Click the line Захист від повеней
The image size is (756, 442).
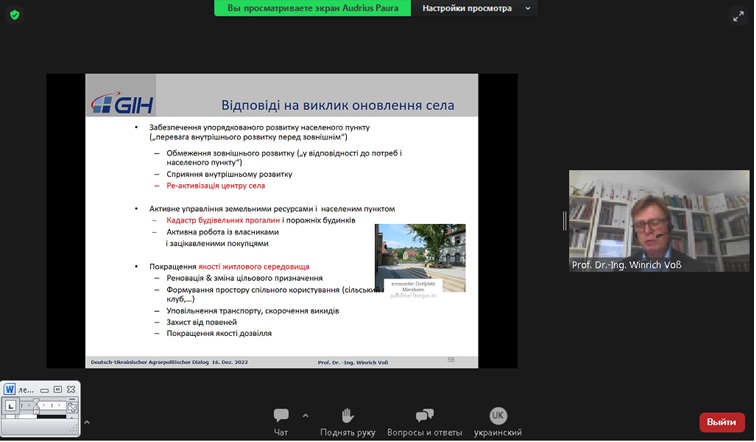point(202,322)
